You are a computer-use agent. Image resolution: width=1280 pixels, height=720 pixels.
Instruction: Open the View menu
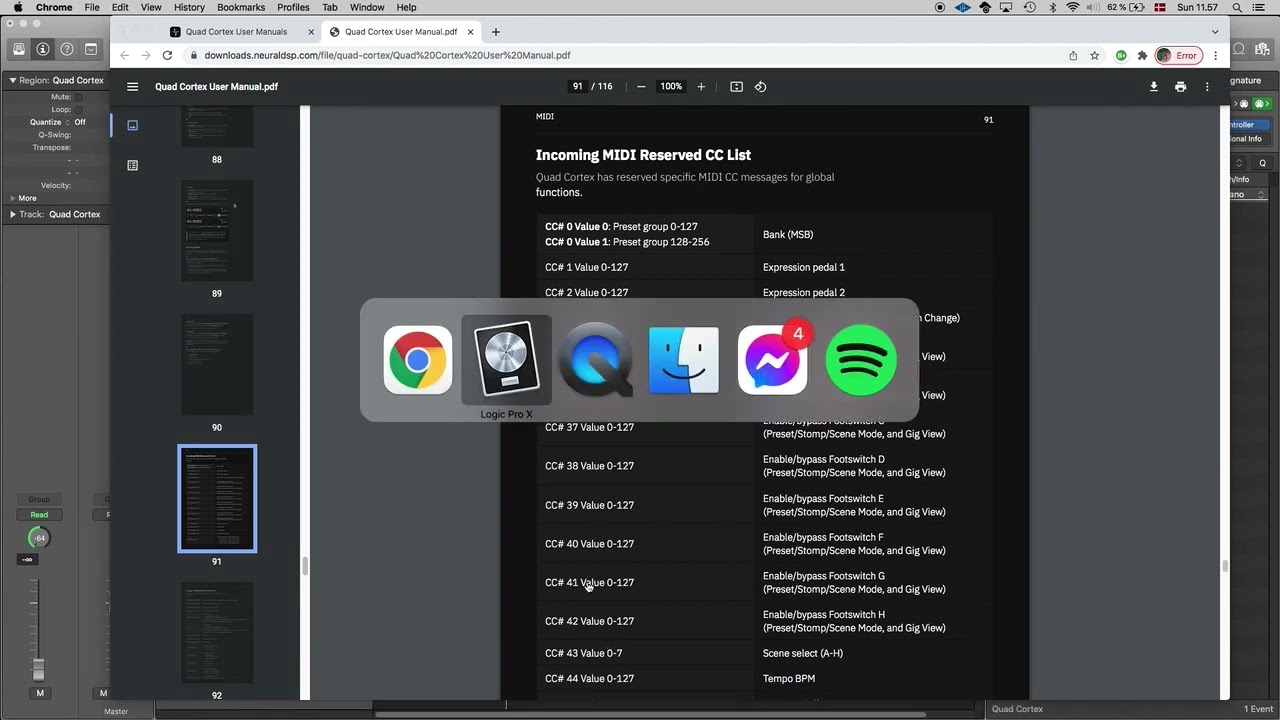click(151, 7)
